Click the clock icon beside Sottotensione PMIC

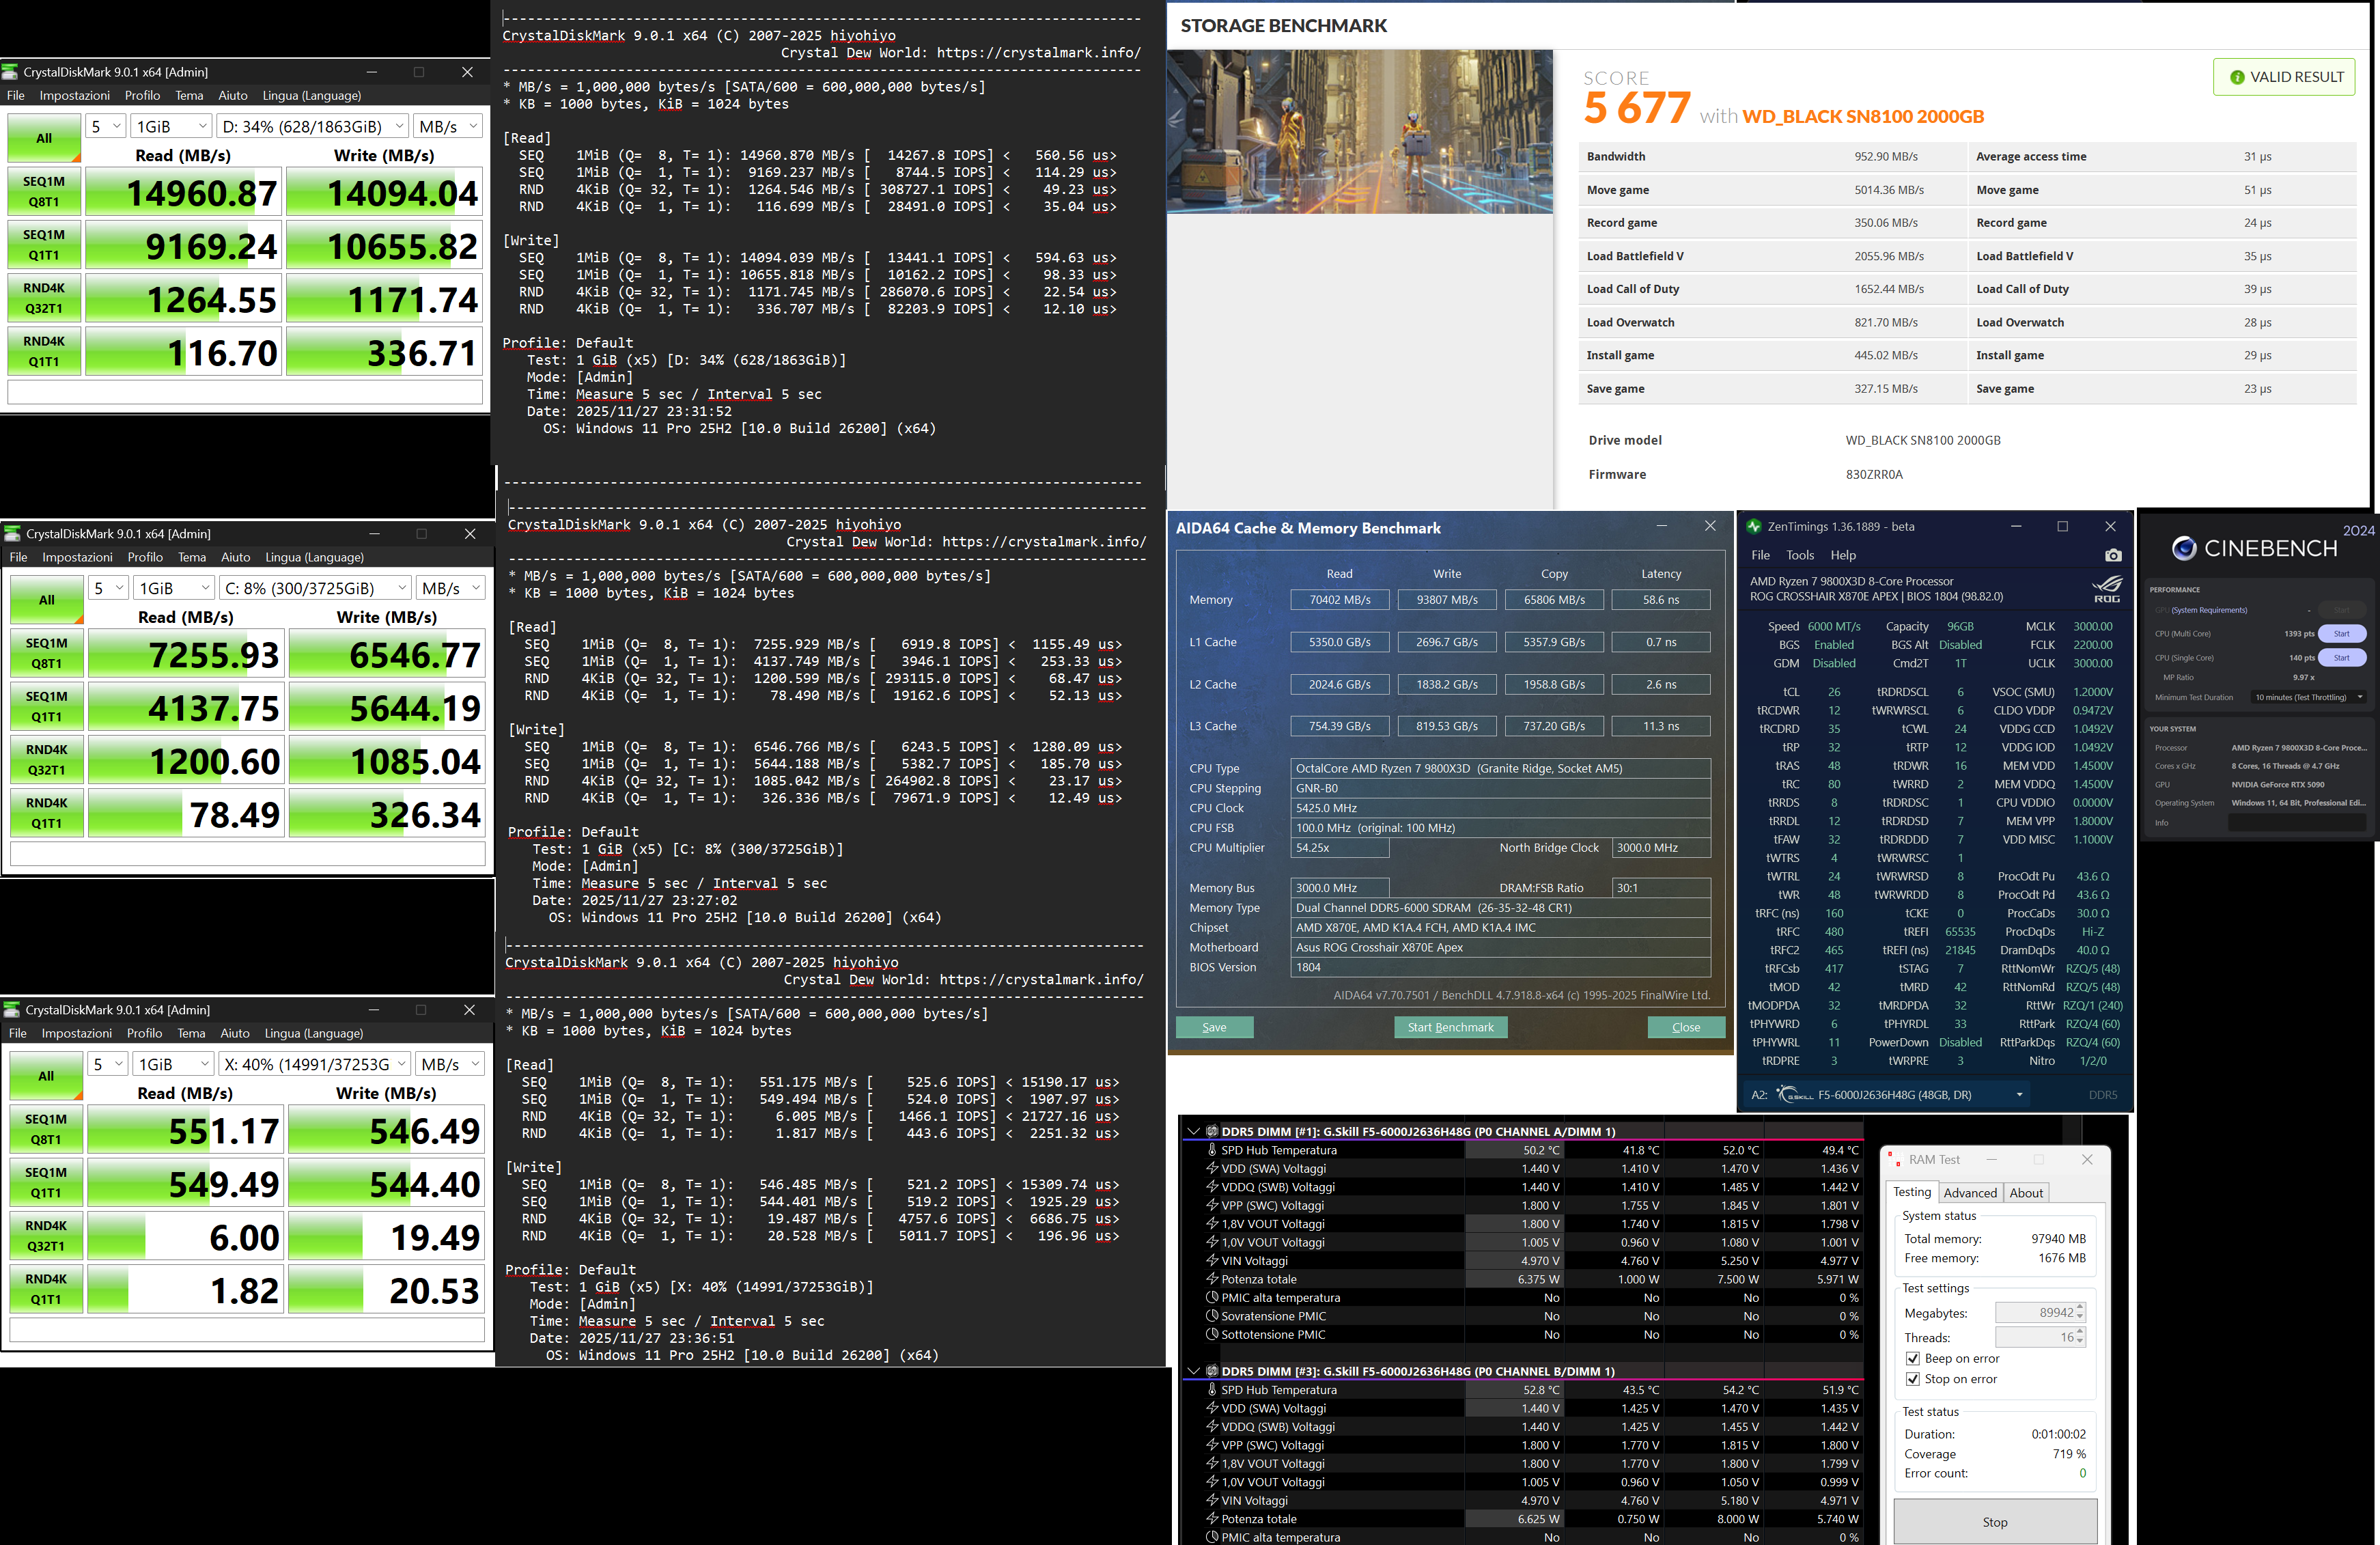pos(1212,1335)
